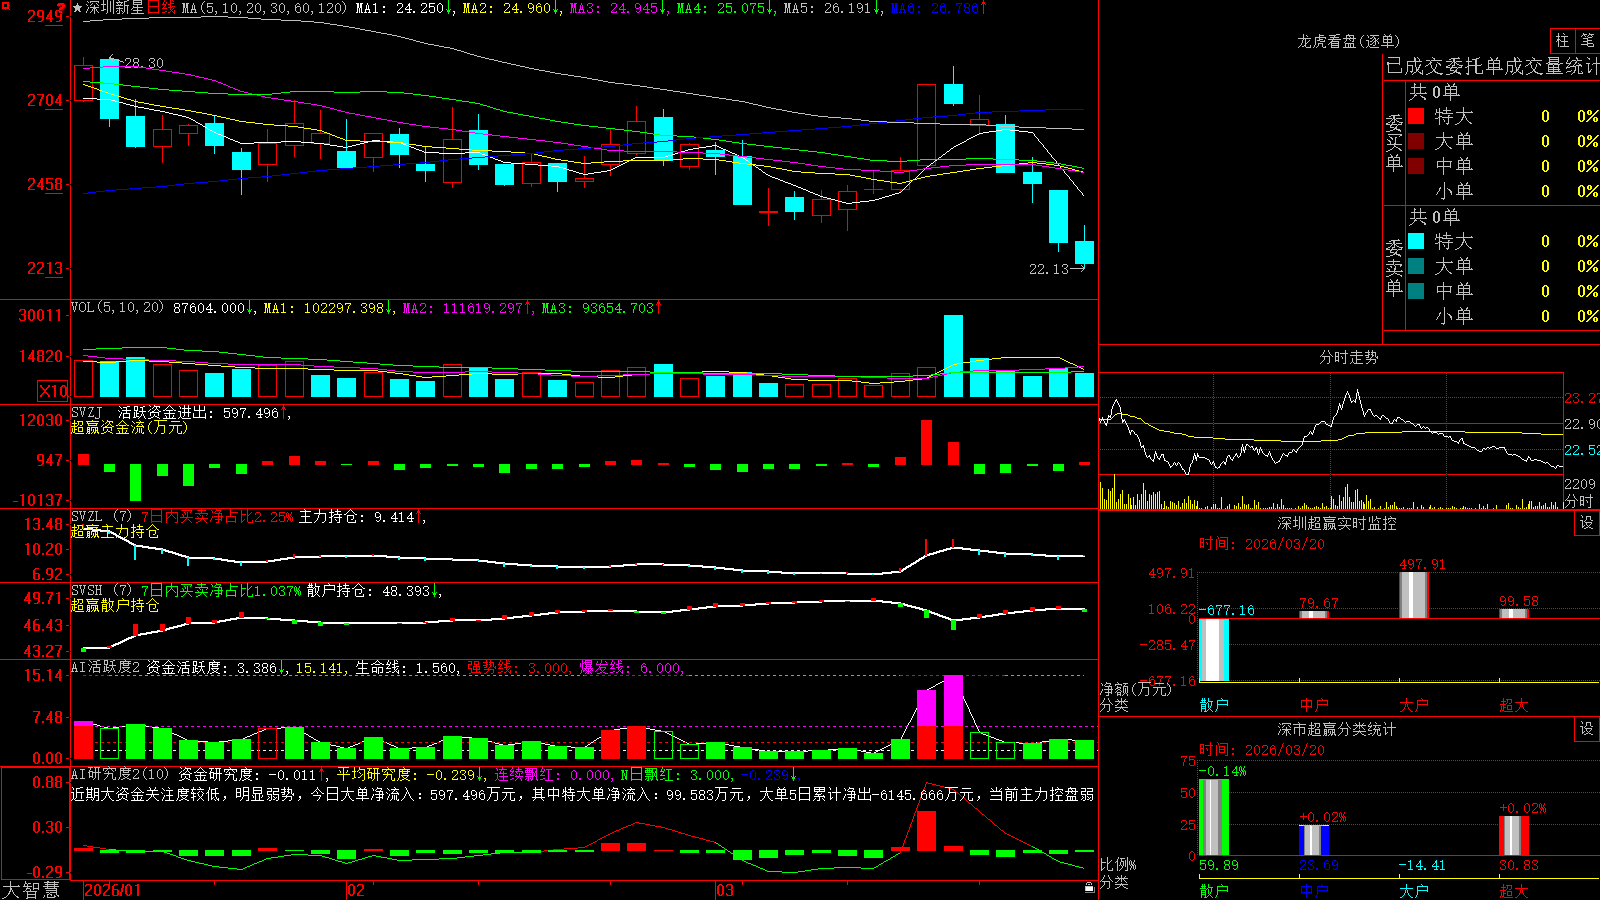Screen dimensions: 1600x900
Task: Click the cyan 大户 label under the classification stats
Action: click(x=1414, y=890)
